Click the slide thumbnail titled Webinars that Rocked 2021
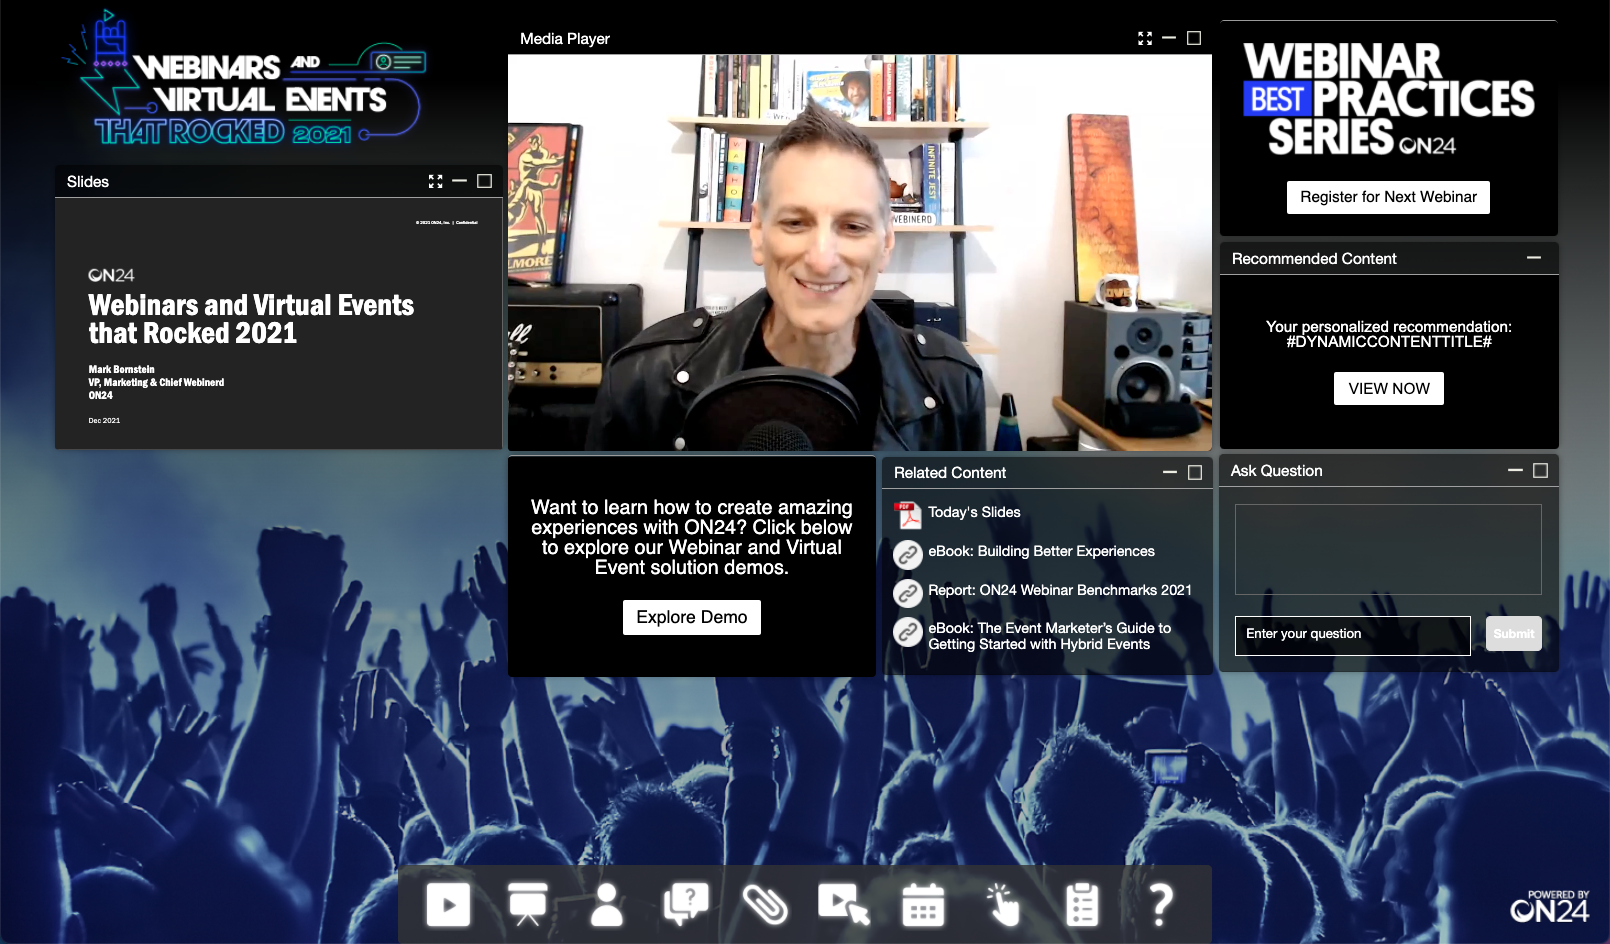The image size is (1610, 944). coord(278,323)
